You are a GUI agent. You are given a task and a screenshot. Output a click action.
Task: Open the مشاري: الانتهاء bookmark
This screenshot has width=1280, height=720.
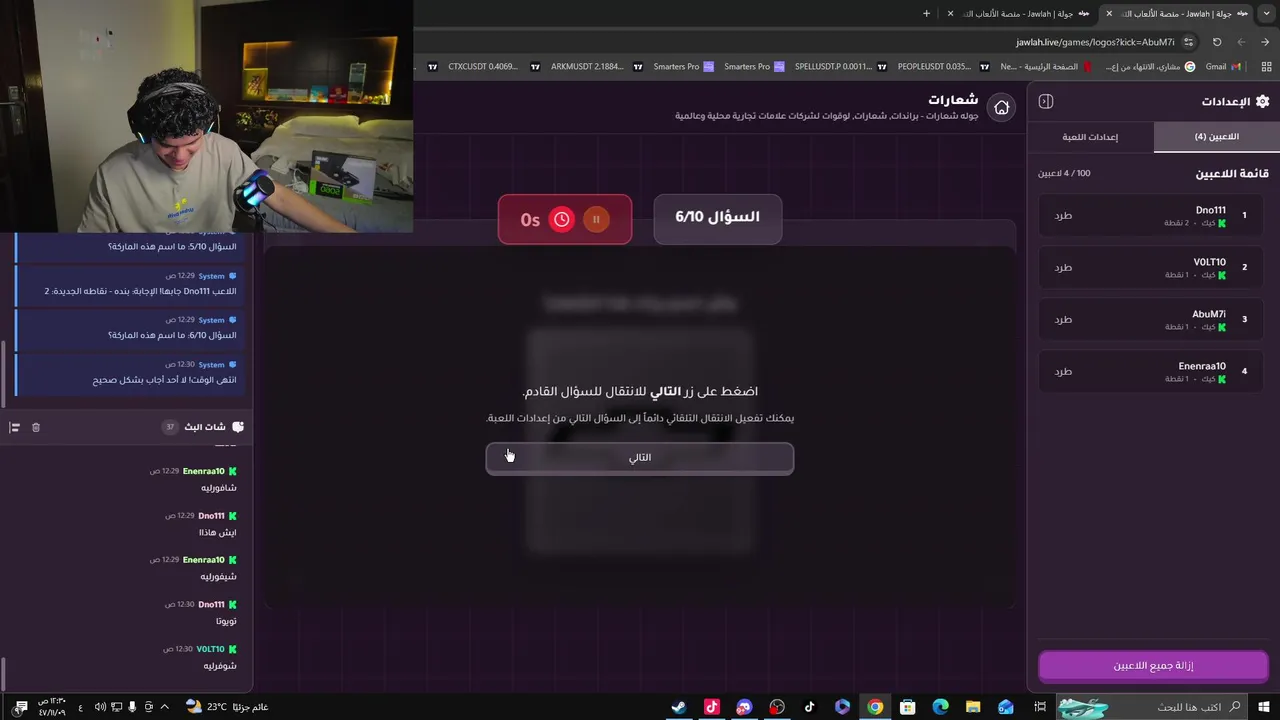[x=1150, y=67]
